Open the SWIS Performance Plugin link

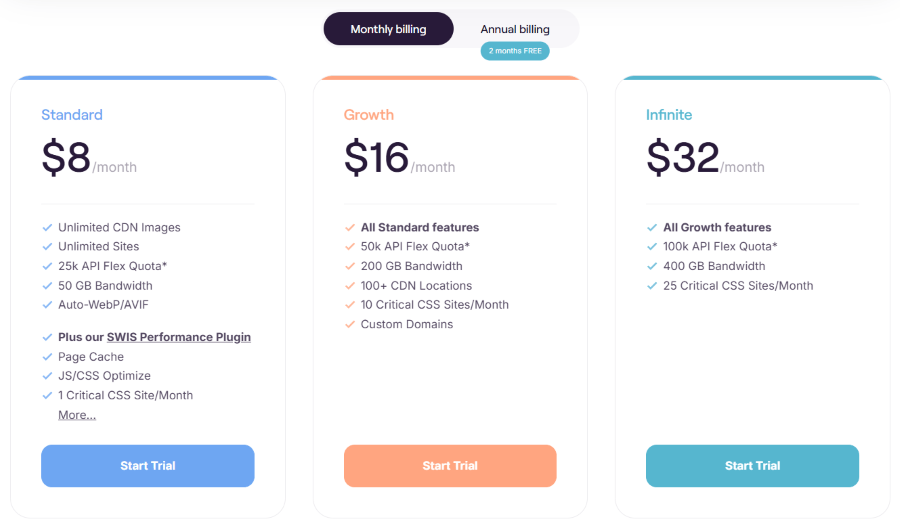[179, 337]
